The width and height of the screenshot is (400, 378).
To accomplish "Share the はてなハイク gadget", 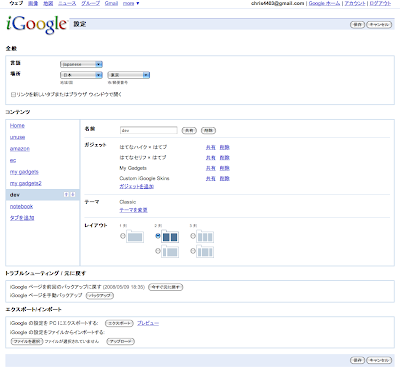I will coord(210,147).
